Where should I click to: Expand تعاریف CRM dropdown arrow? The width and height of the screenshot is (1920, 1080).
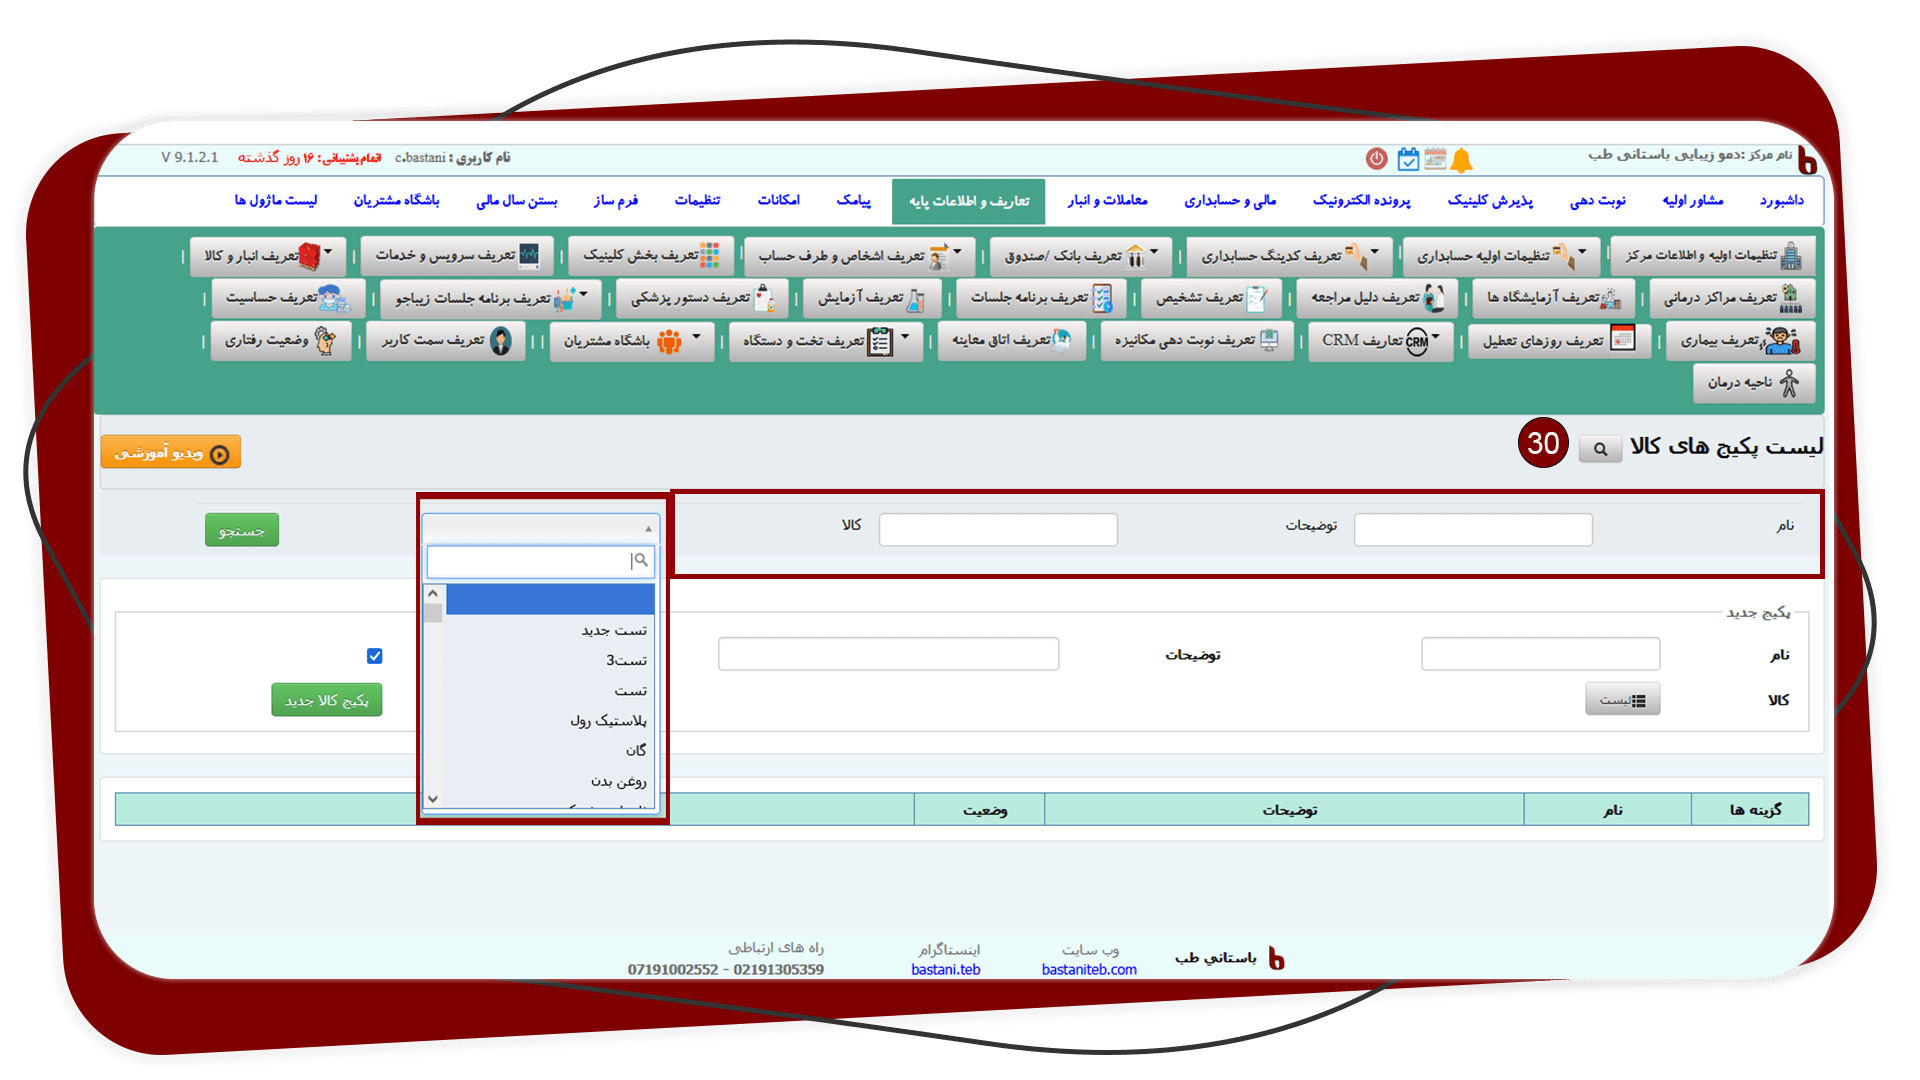1436,336
